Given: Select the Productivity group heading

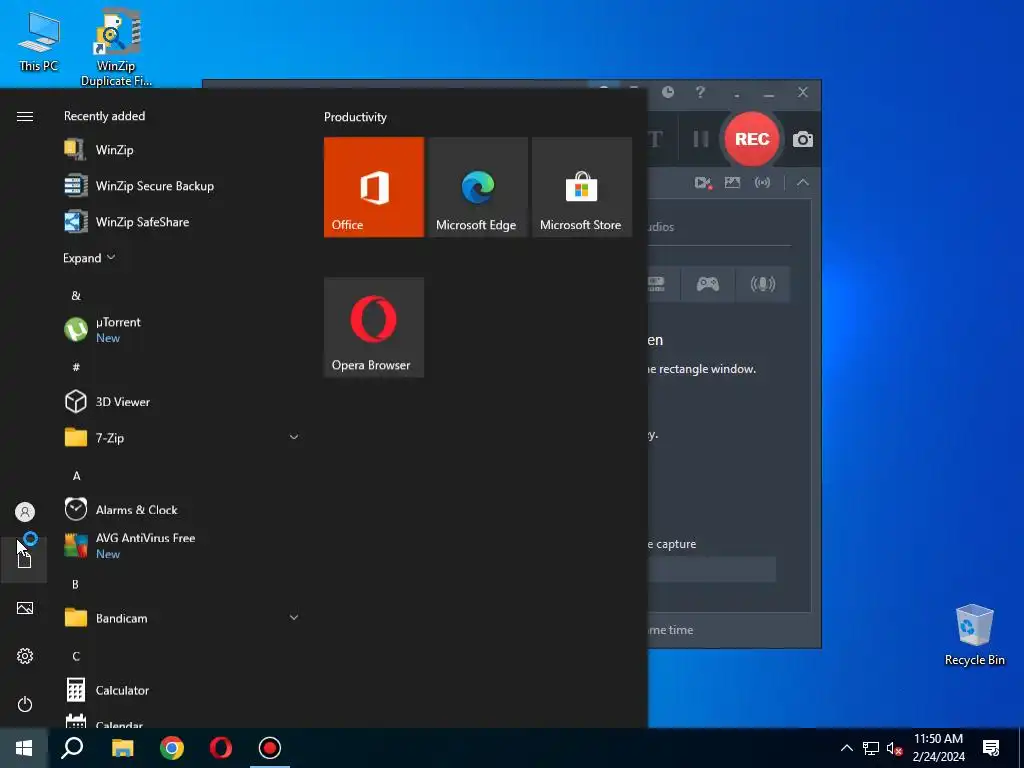Looking at the screenshot, I should pyautogui.click(x=355, y=117).
